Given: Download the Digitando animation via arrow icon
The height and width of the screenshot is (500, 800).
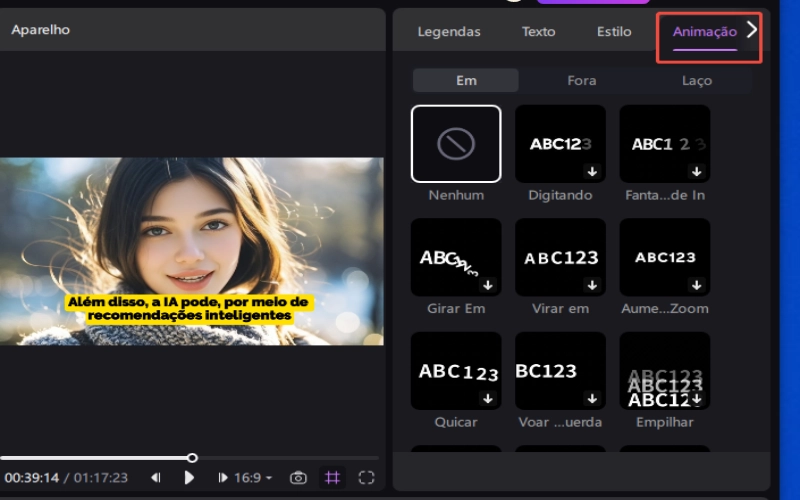Looking at the screenshot, I should click(x=592, y=171).
